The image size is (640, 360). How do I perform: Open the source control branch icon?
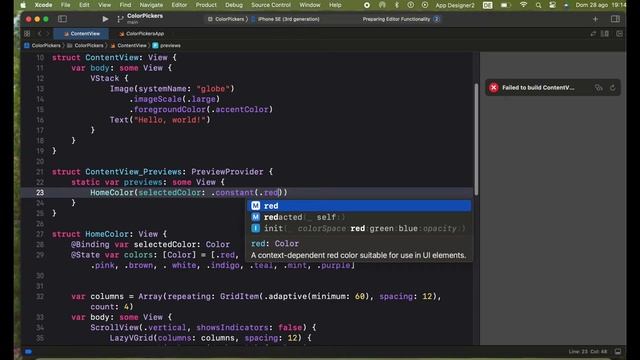point(120,19)
